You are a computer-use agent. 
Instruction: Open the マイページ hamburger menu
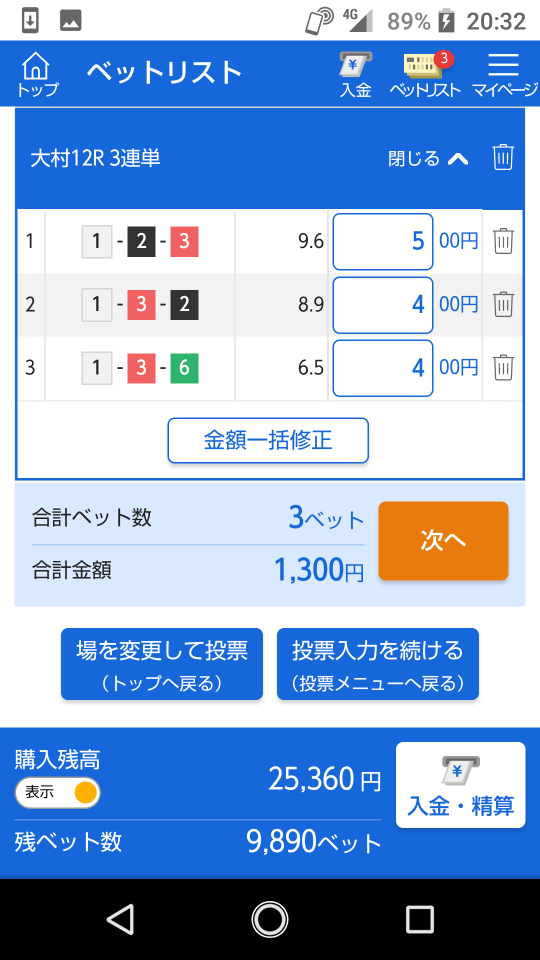click(x=504, y=75)
